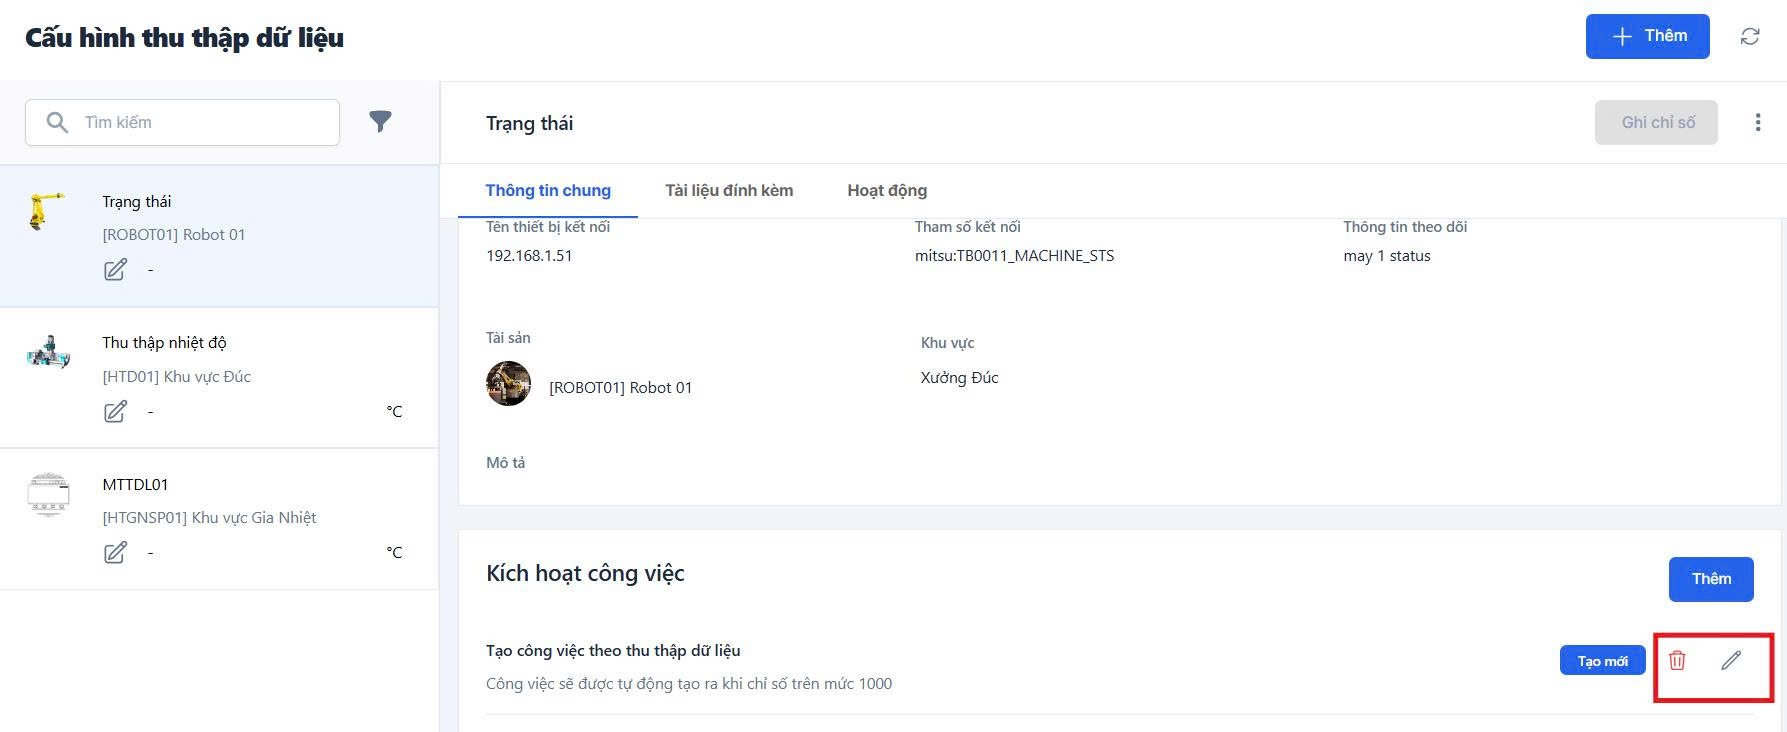
Task: Click edit icon under Trạng thái item
Action: [x=116, y=270]
